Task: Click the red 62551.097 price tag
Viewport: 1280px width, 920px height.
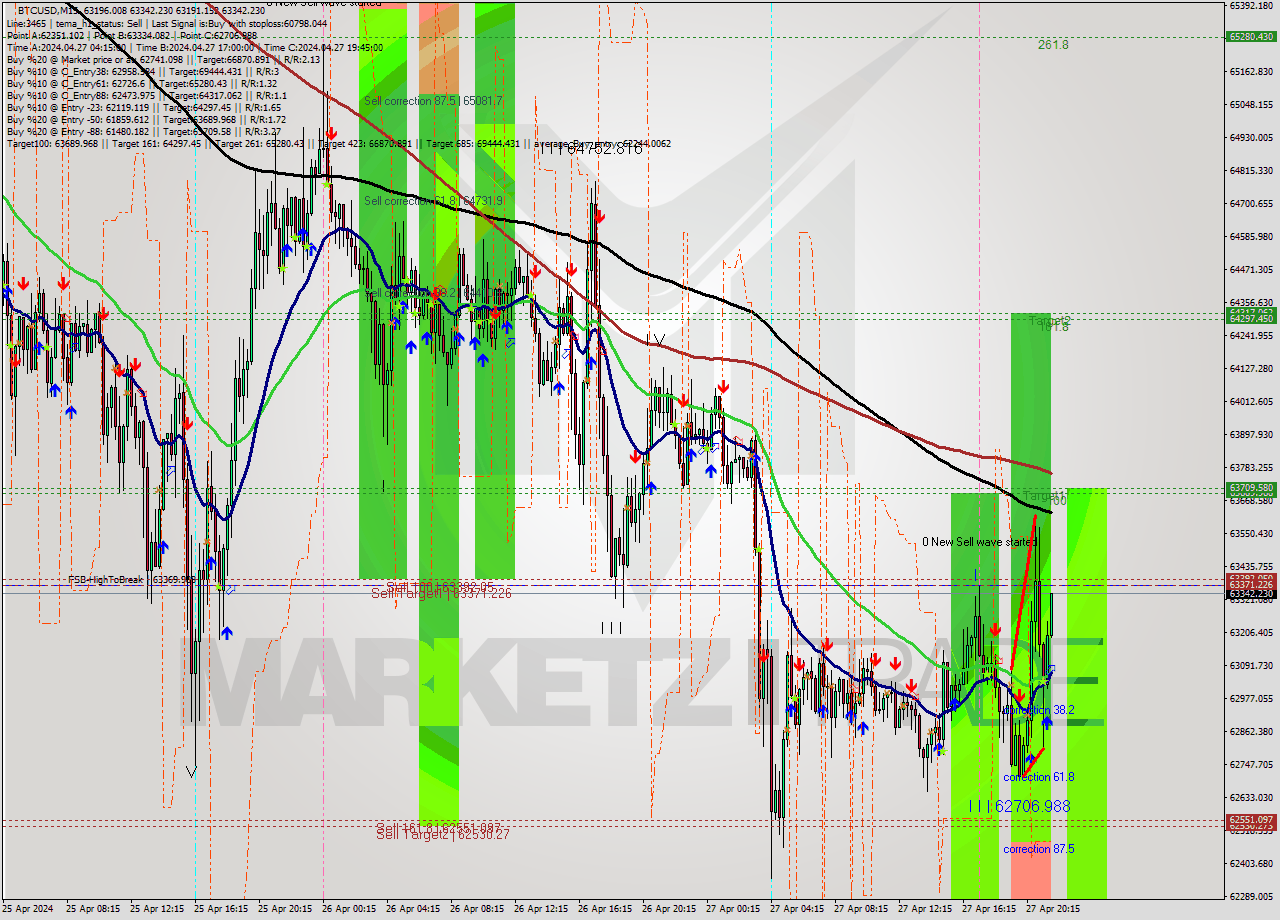Action: coord(1250,820)
